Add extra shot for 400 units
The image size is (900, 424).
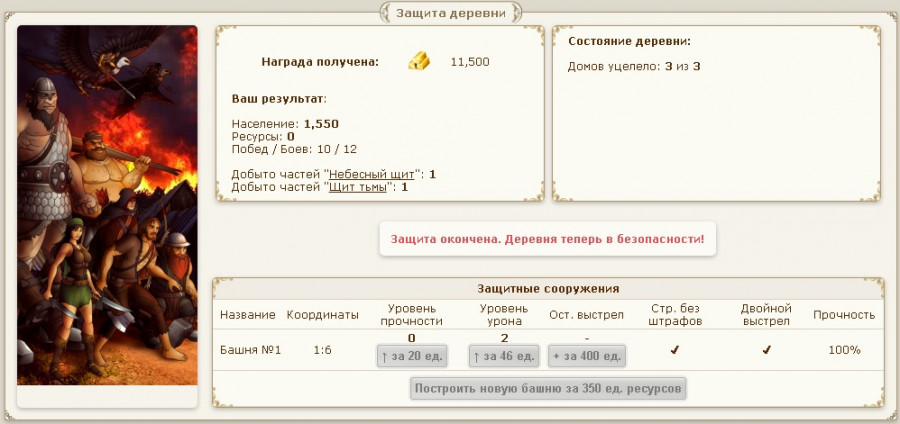coord(587,356)
